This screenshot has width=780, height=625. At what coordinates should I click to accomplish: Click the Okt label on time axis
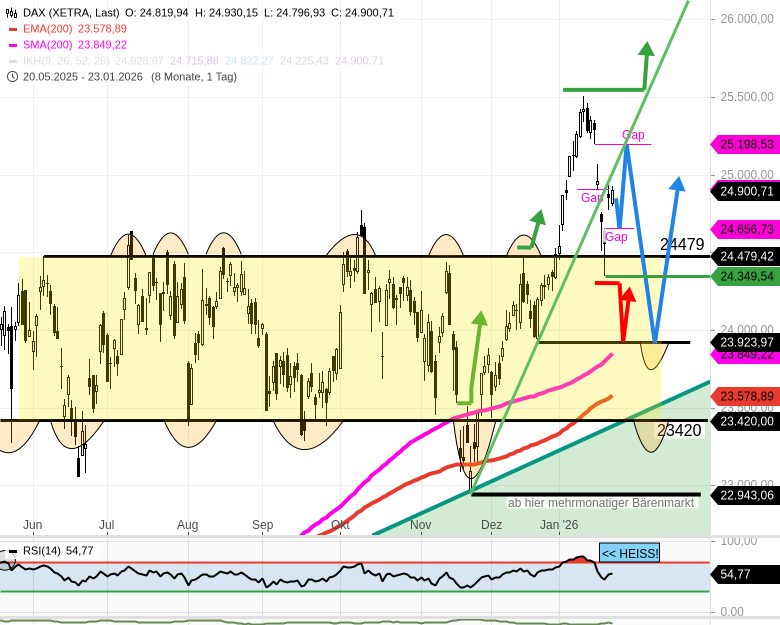(340, 524)
